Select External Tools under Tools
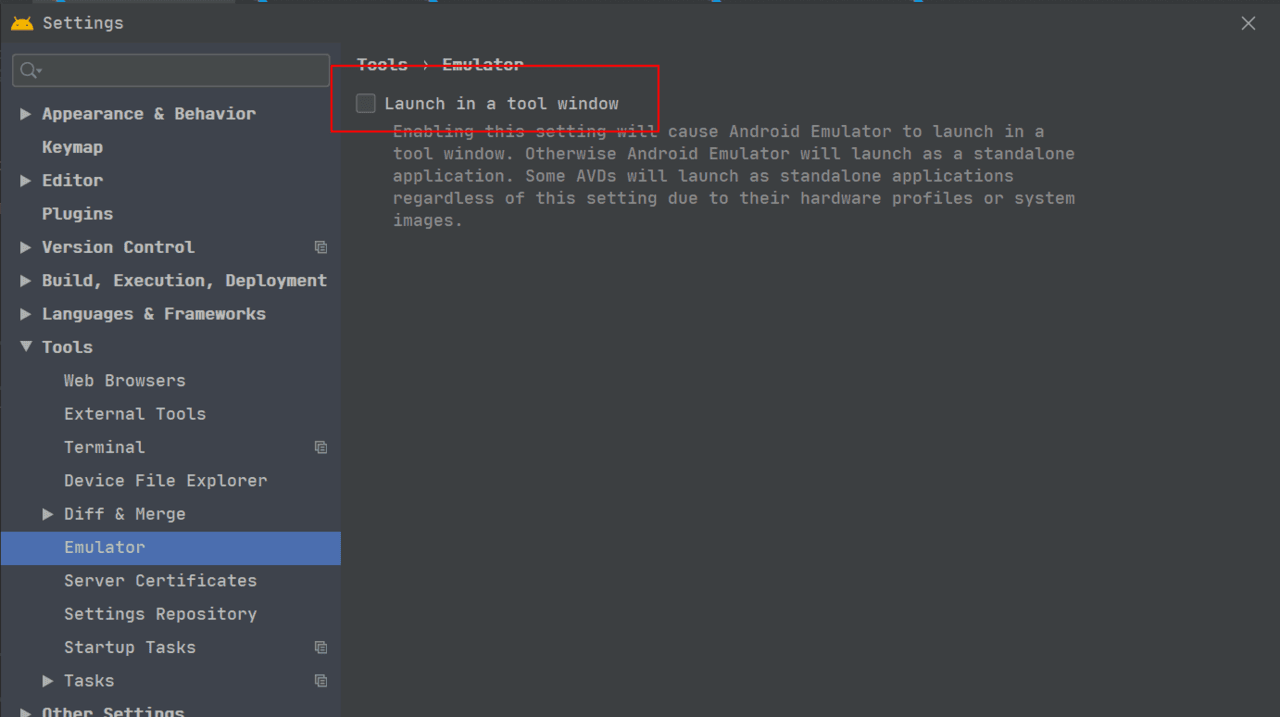Image resolution: width=1280 pixels, height=717 pixels. (135, 414)
